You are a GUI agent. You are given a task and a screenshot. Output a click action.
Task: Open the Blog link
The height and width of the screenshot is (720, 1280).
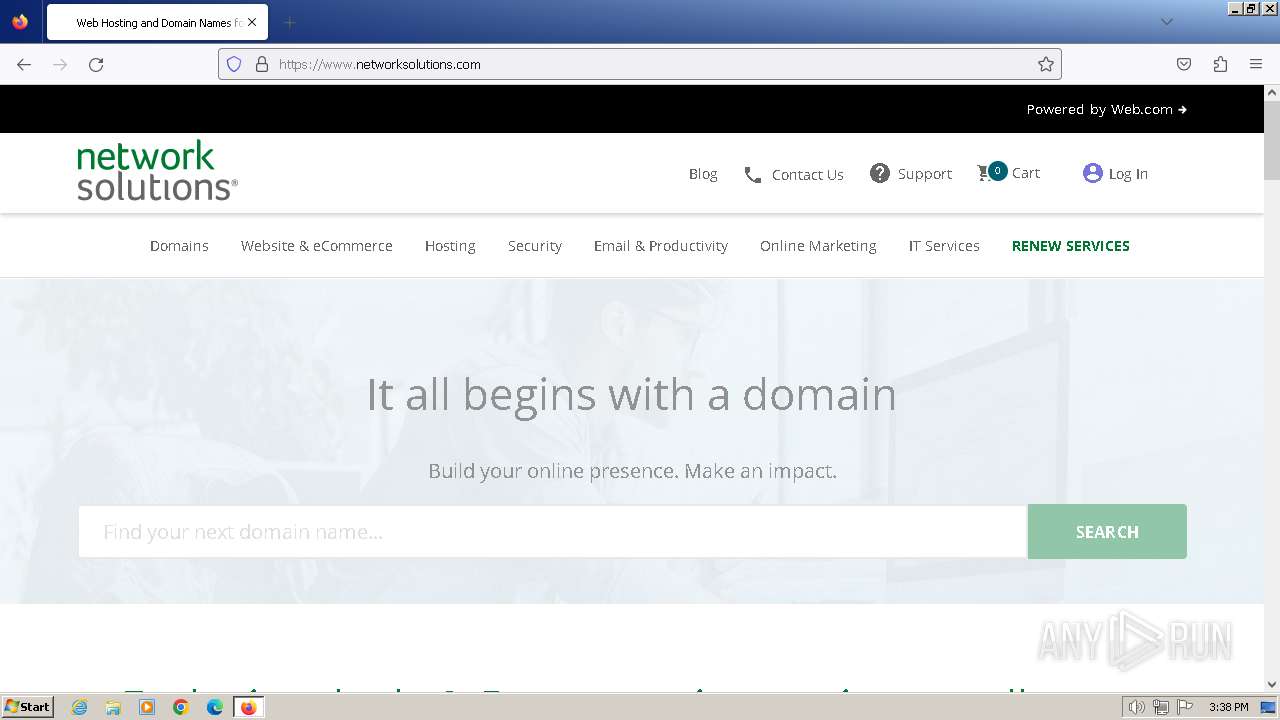point(703,174)
